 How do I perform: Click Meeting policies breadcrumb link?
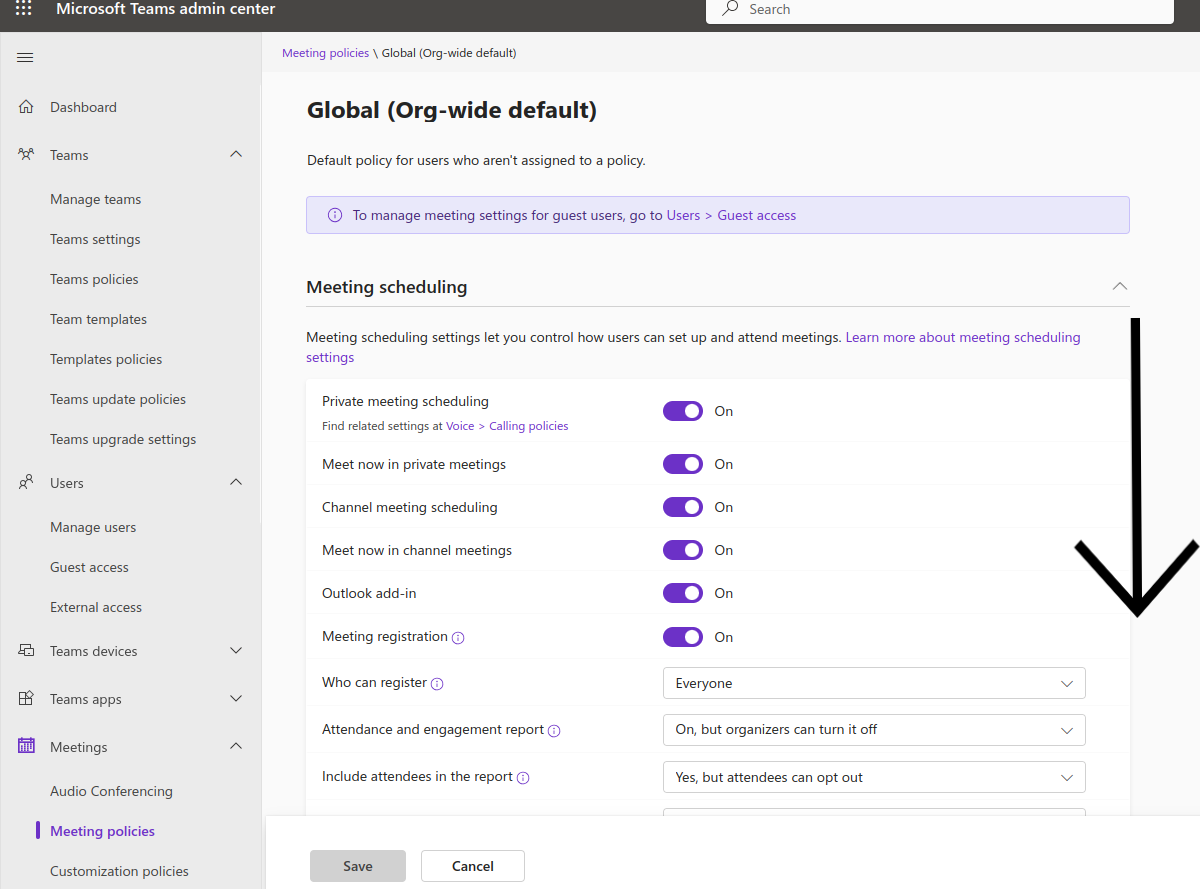(325, 53)
